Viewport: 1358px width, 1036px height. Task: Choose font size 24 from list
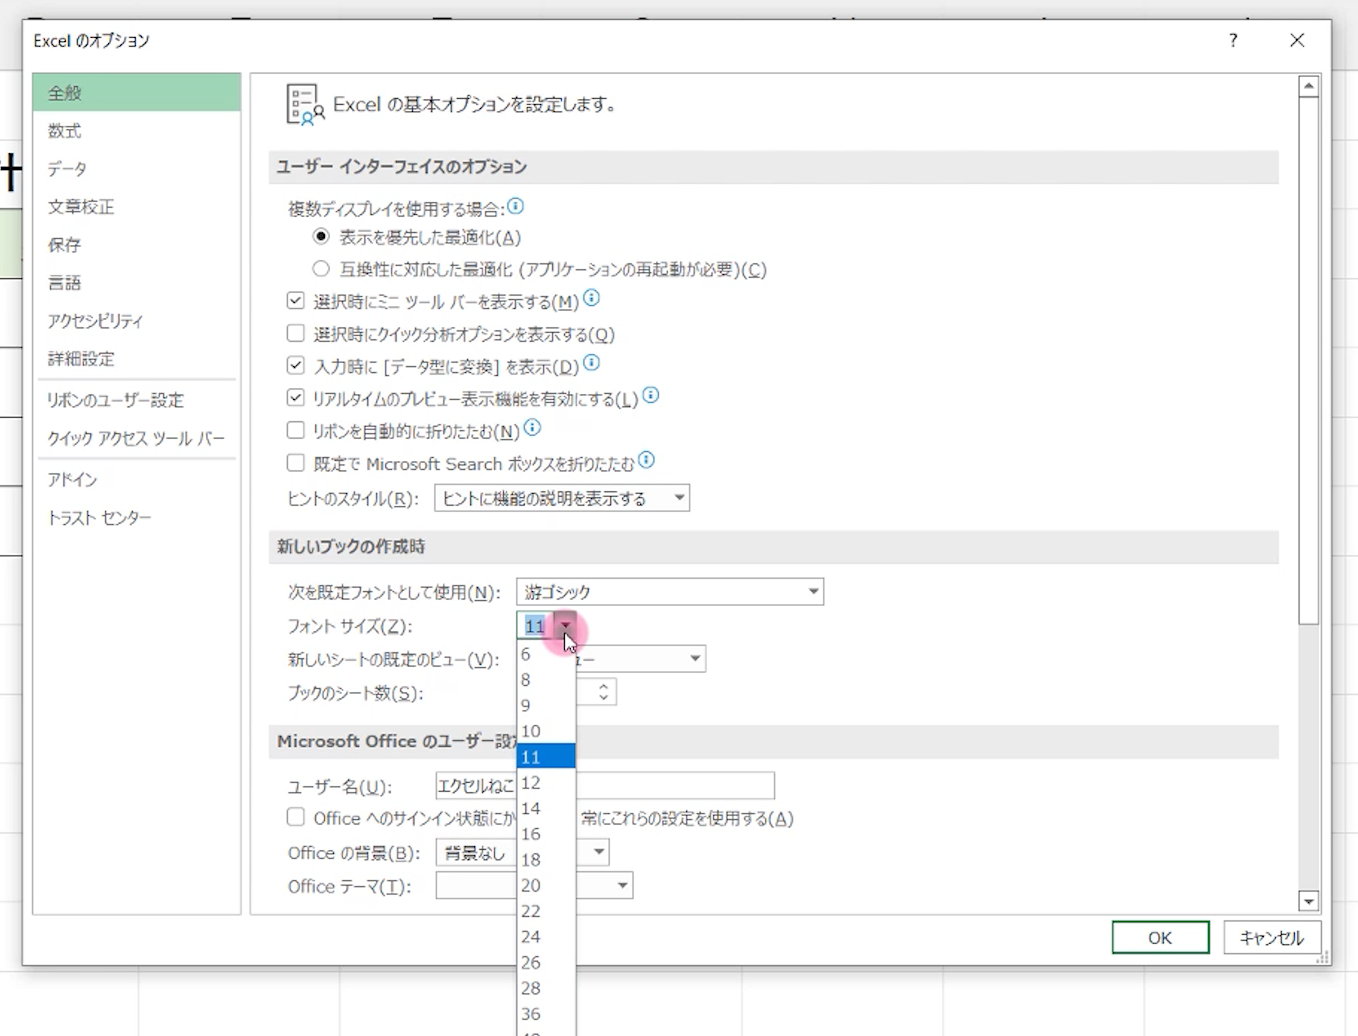coord(546,937)
